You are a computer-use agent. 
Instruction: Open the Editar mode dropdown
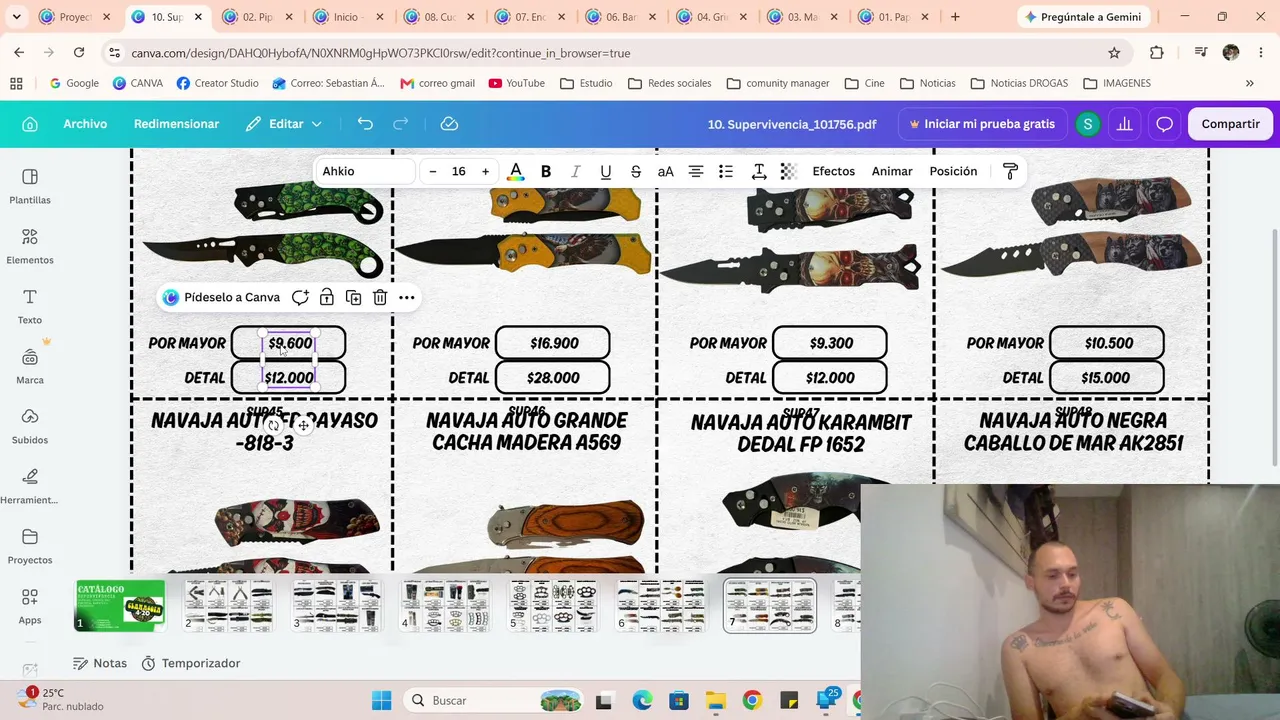[x=285, y=124]
